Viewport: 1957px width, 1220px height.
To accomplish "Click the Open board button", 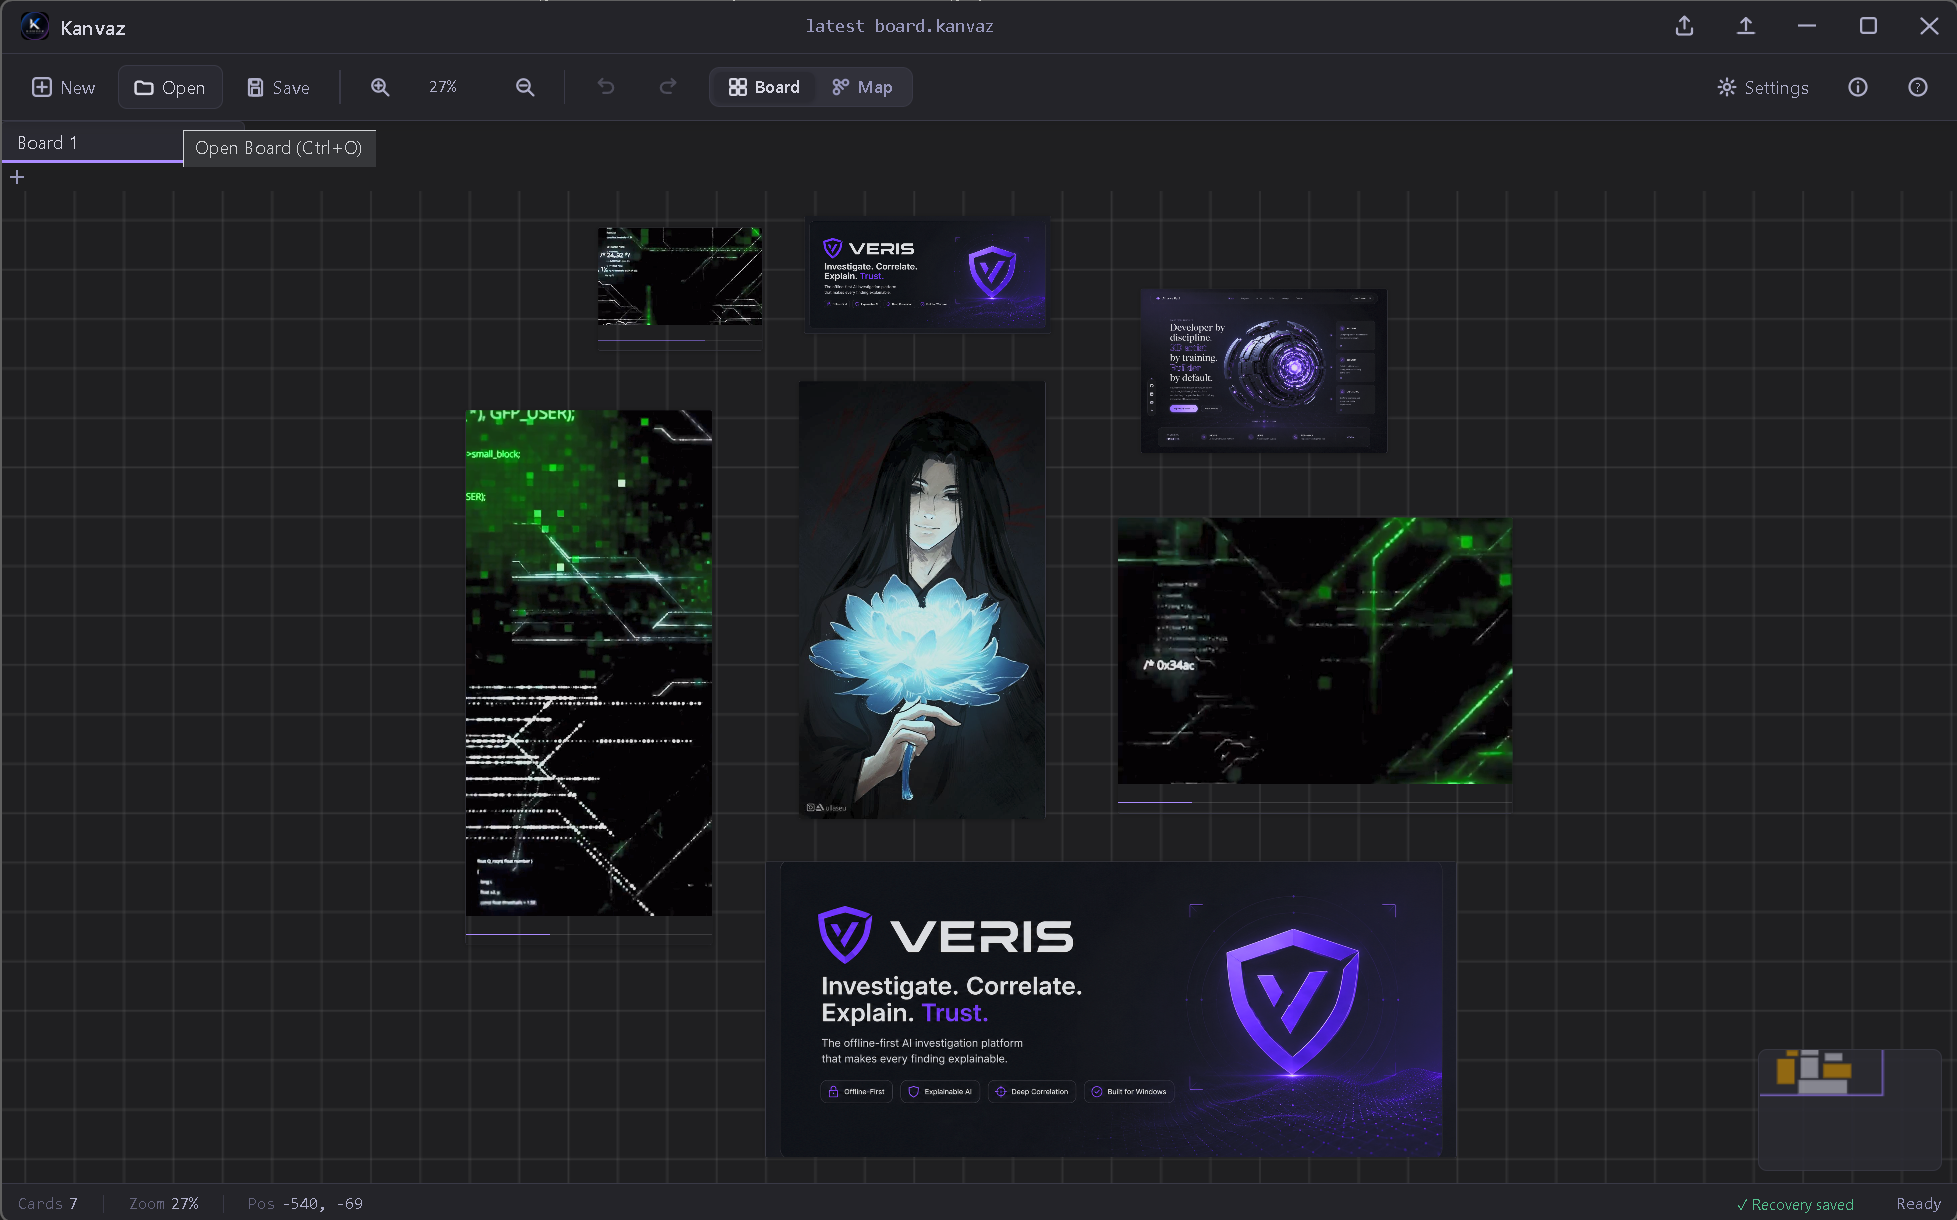I will click(x=170, y=88).
